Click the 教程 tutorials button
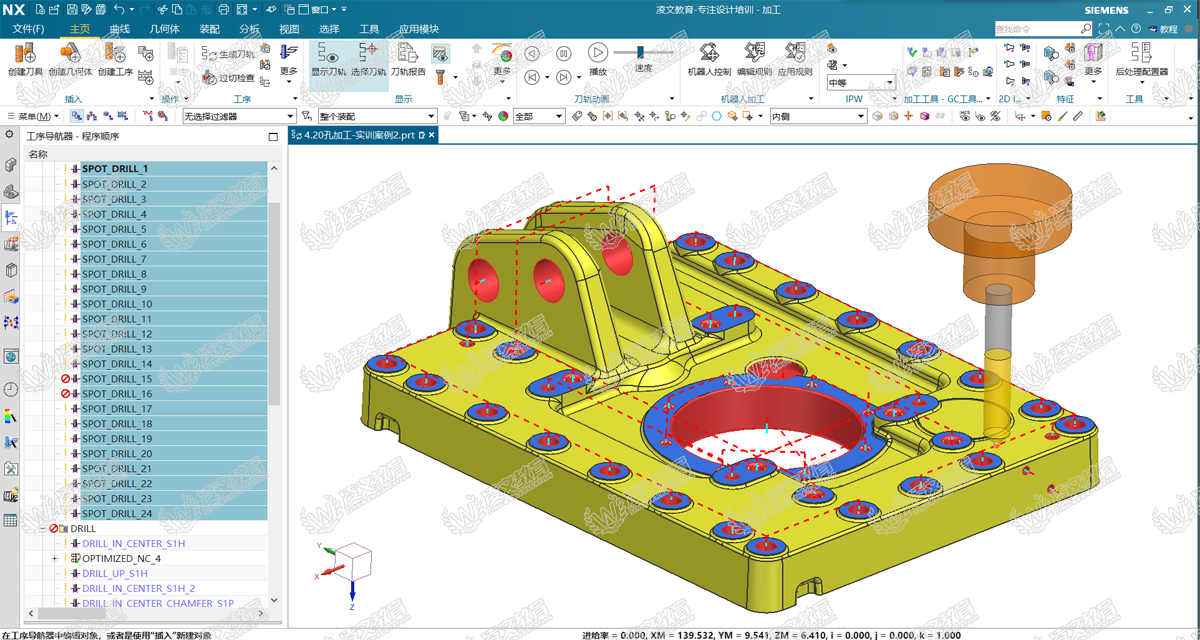Image resolution: width=1200 pixels, height=640 pixels. 1162,29
